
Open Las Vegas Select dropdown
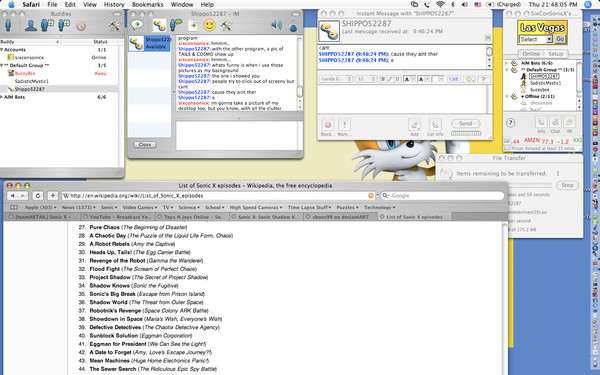536,39
